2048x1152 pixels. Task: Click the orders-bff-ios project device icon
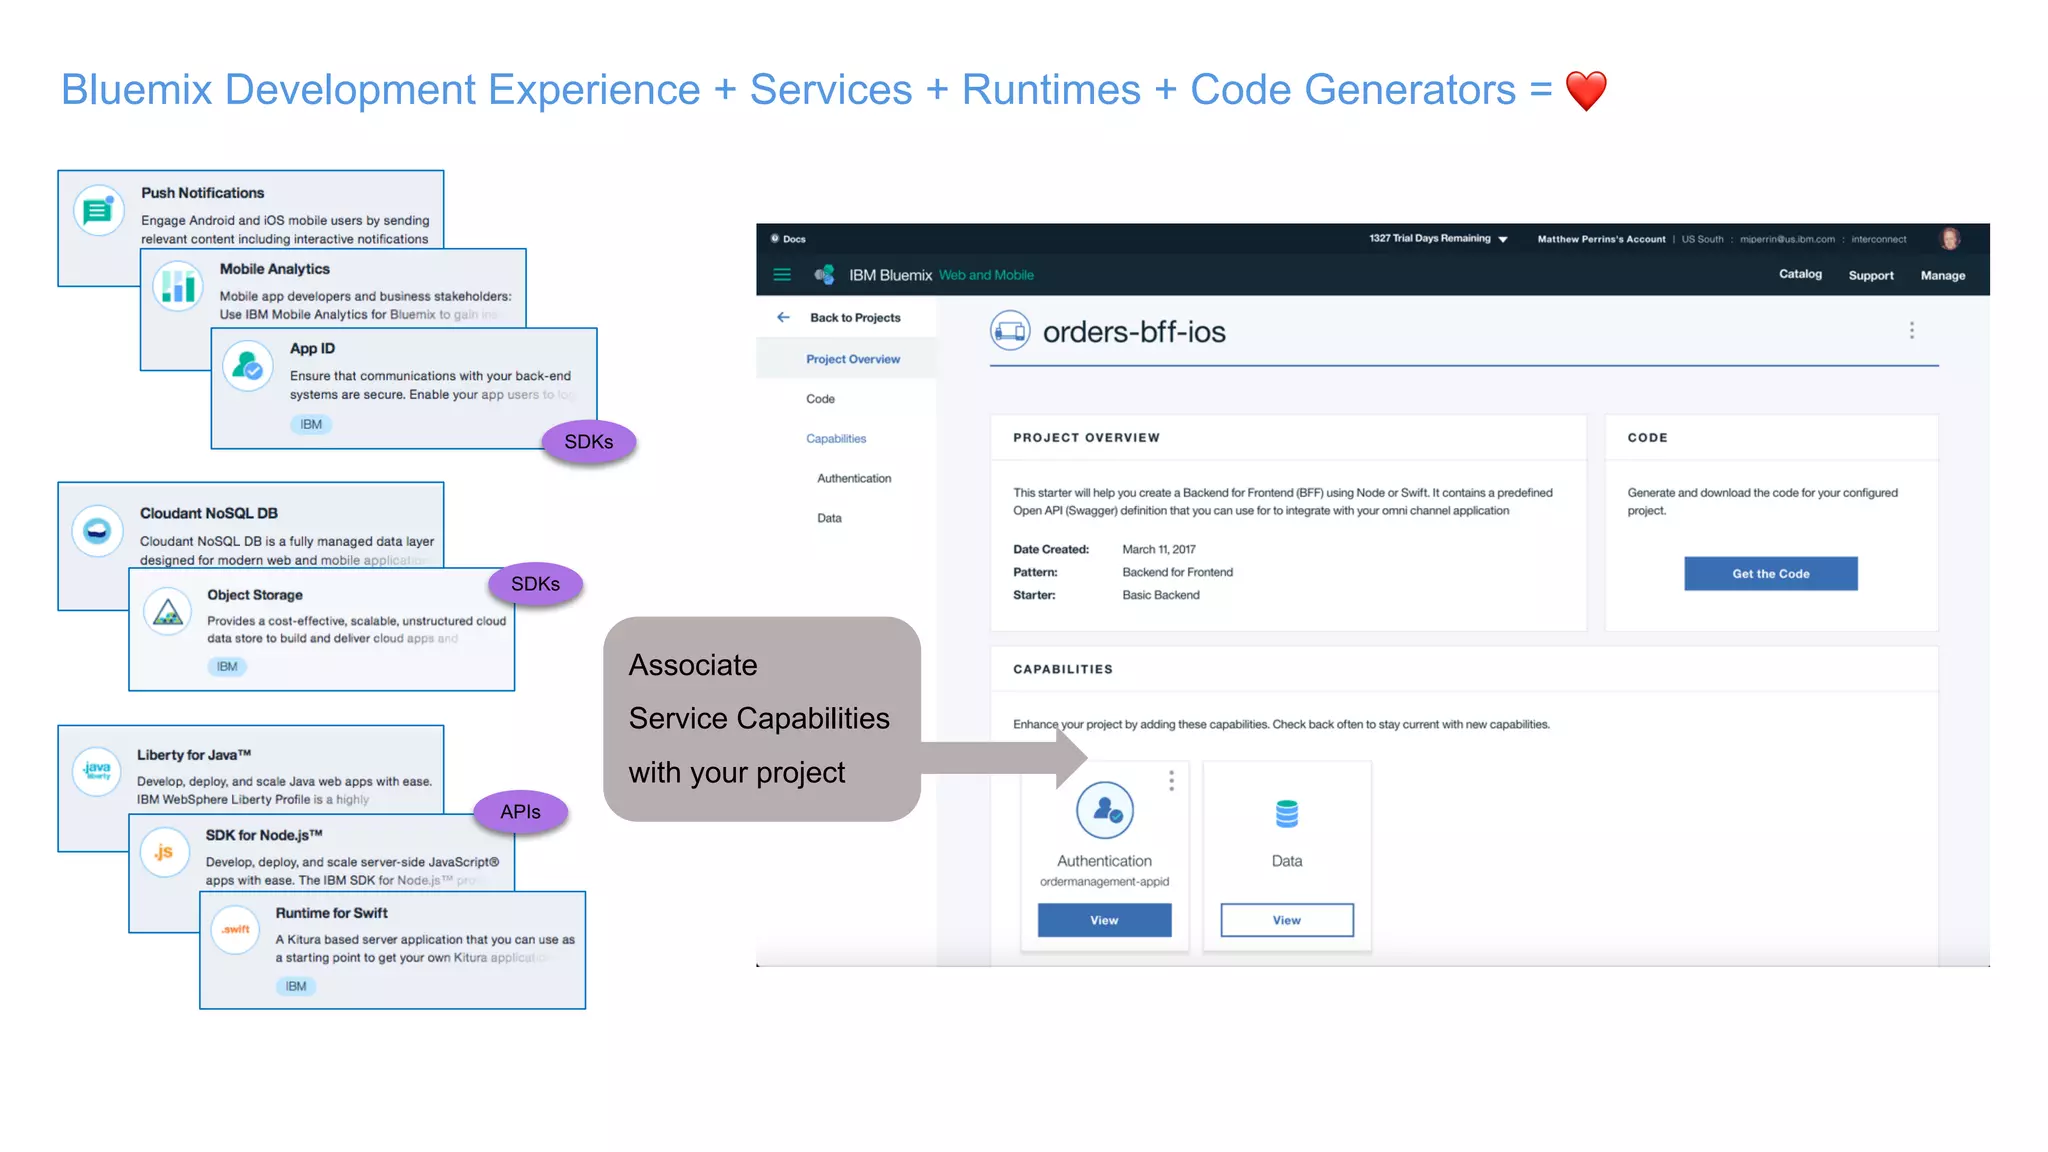pyautogui.click(x=1010, y=331)
